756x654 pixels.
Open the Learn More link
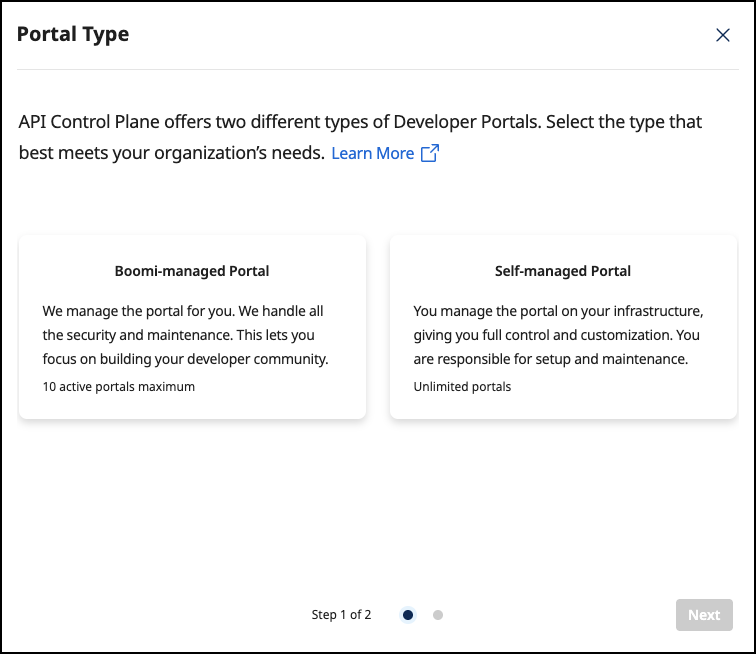372,153
